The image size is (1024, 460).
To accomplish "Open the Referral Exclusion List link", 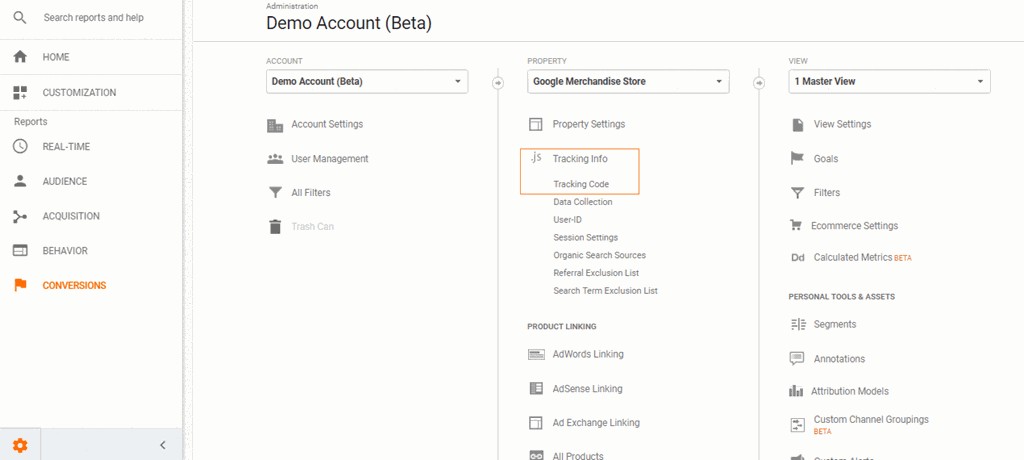I will coord(596,273).
